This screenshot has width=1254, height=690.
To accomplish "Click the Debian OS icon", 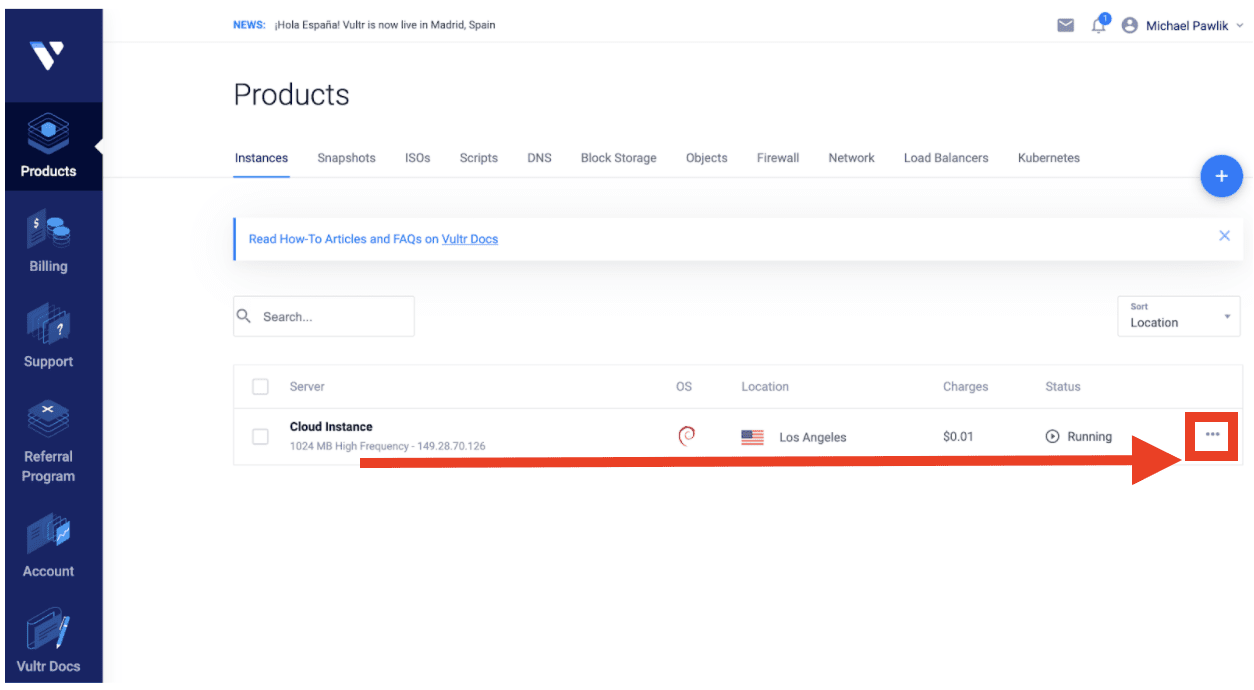I will tap(686, 436).
